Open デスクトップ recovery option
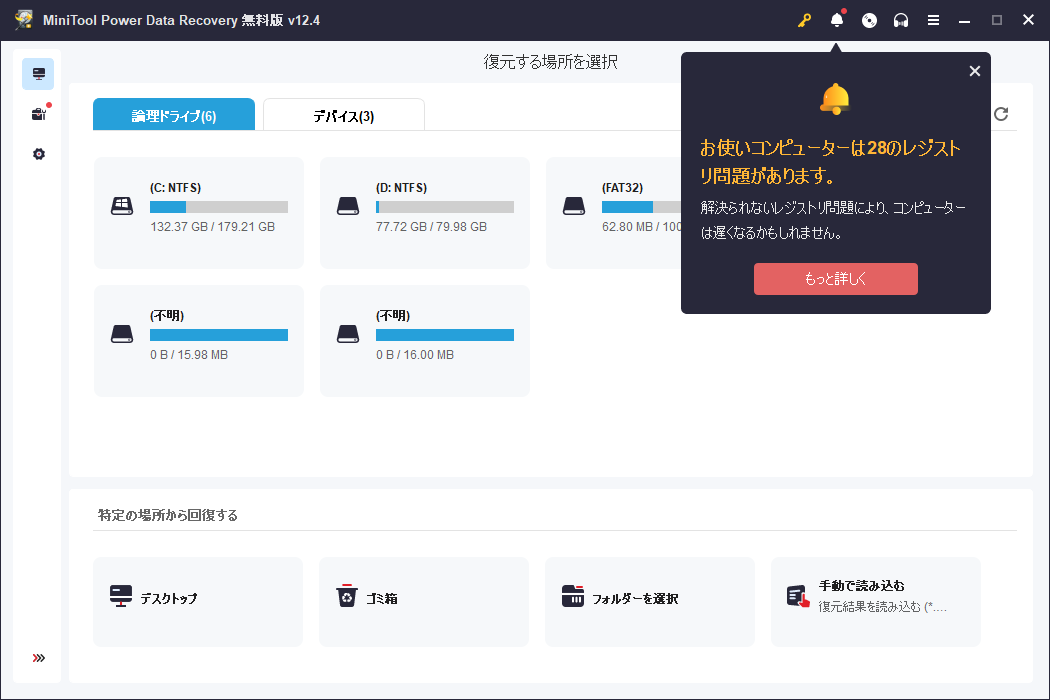The height and width of the screenshot is (700, 1050). pyautogui.click(x=197, y=601)
